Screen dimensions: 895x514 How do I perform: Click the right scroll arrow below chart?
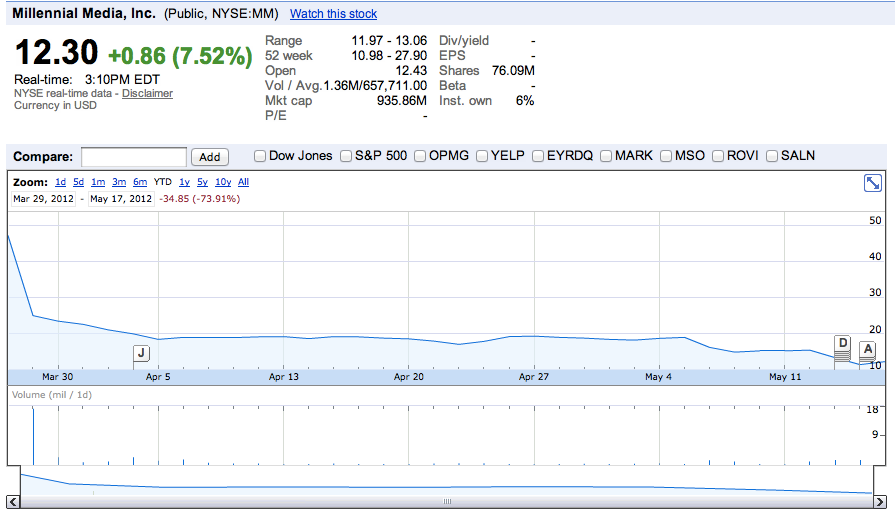click(x=879, y=502)
